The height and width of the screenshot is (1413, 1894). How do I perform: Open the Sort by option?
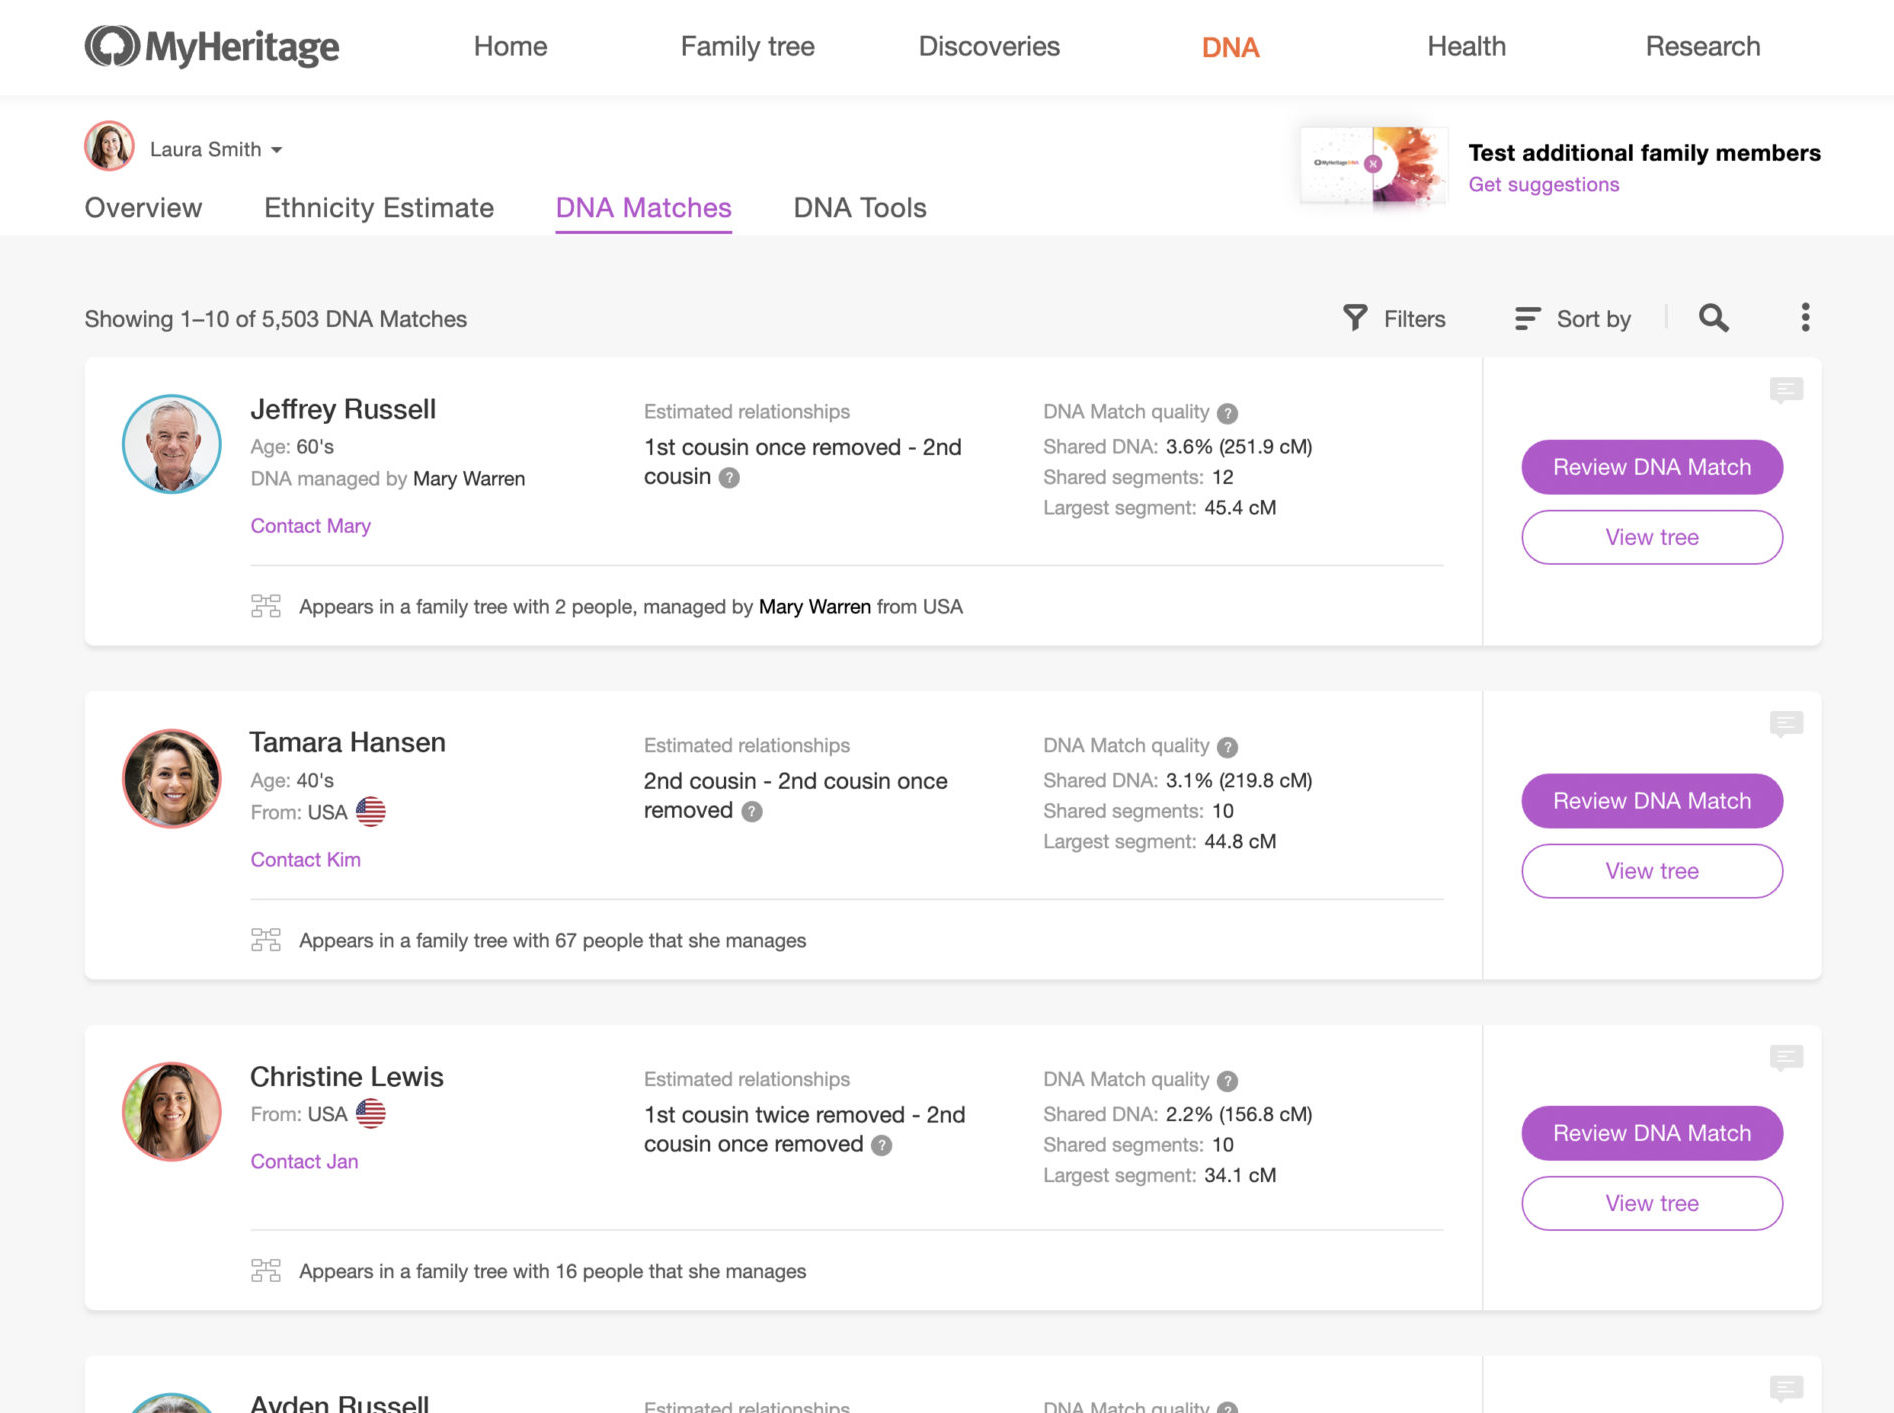click(x=1573, y=318)
